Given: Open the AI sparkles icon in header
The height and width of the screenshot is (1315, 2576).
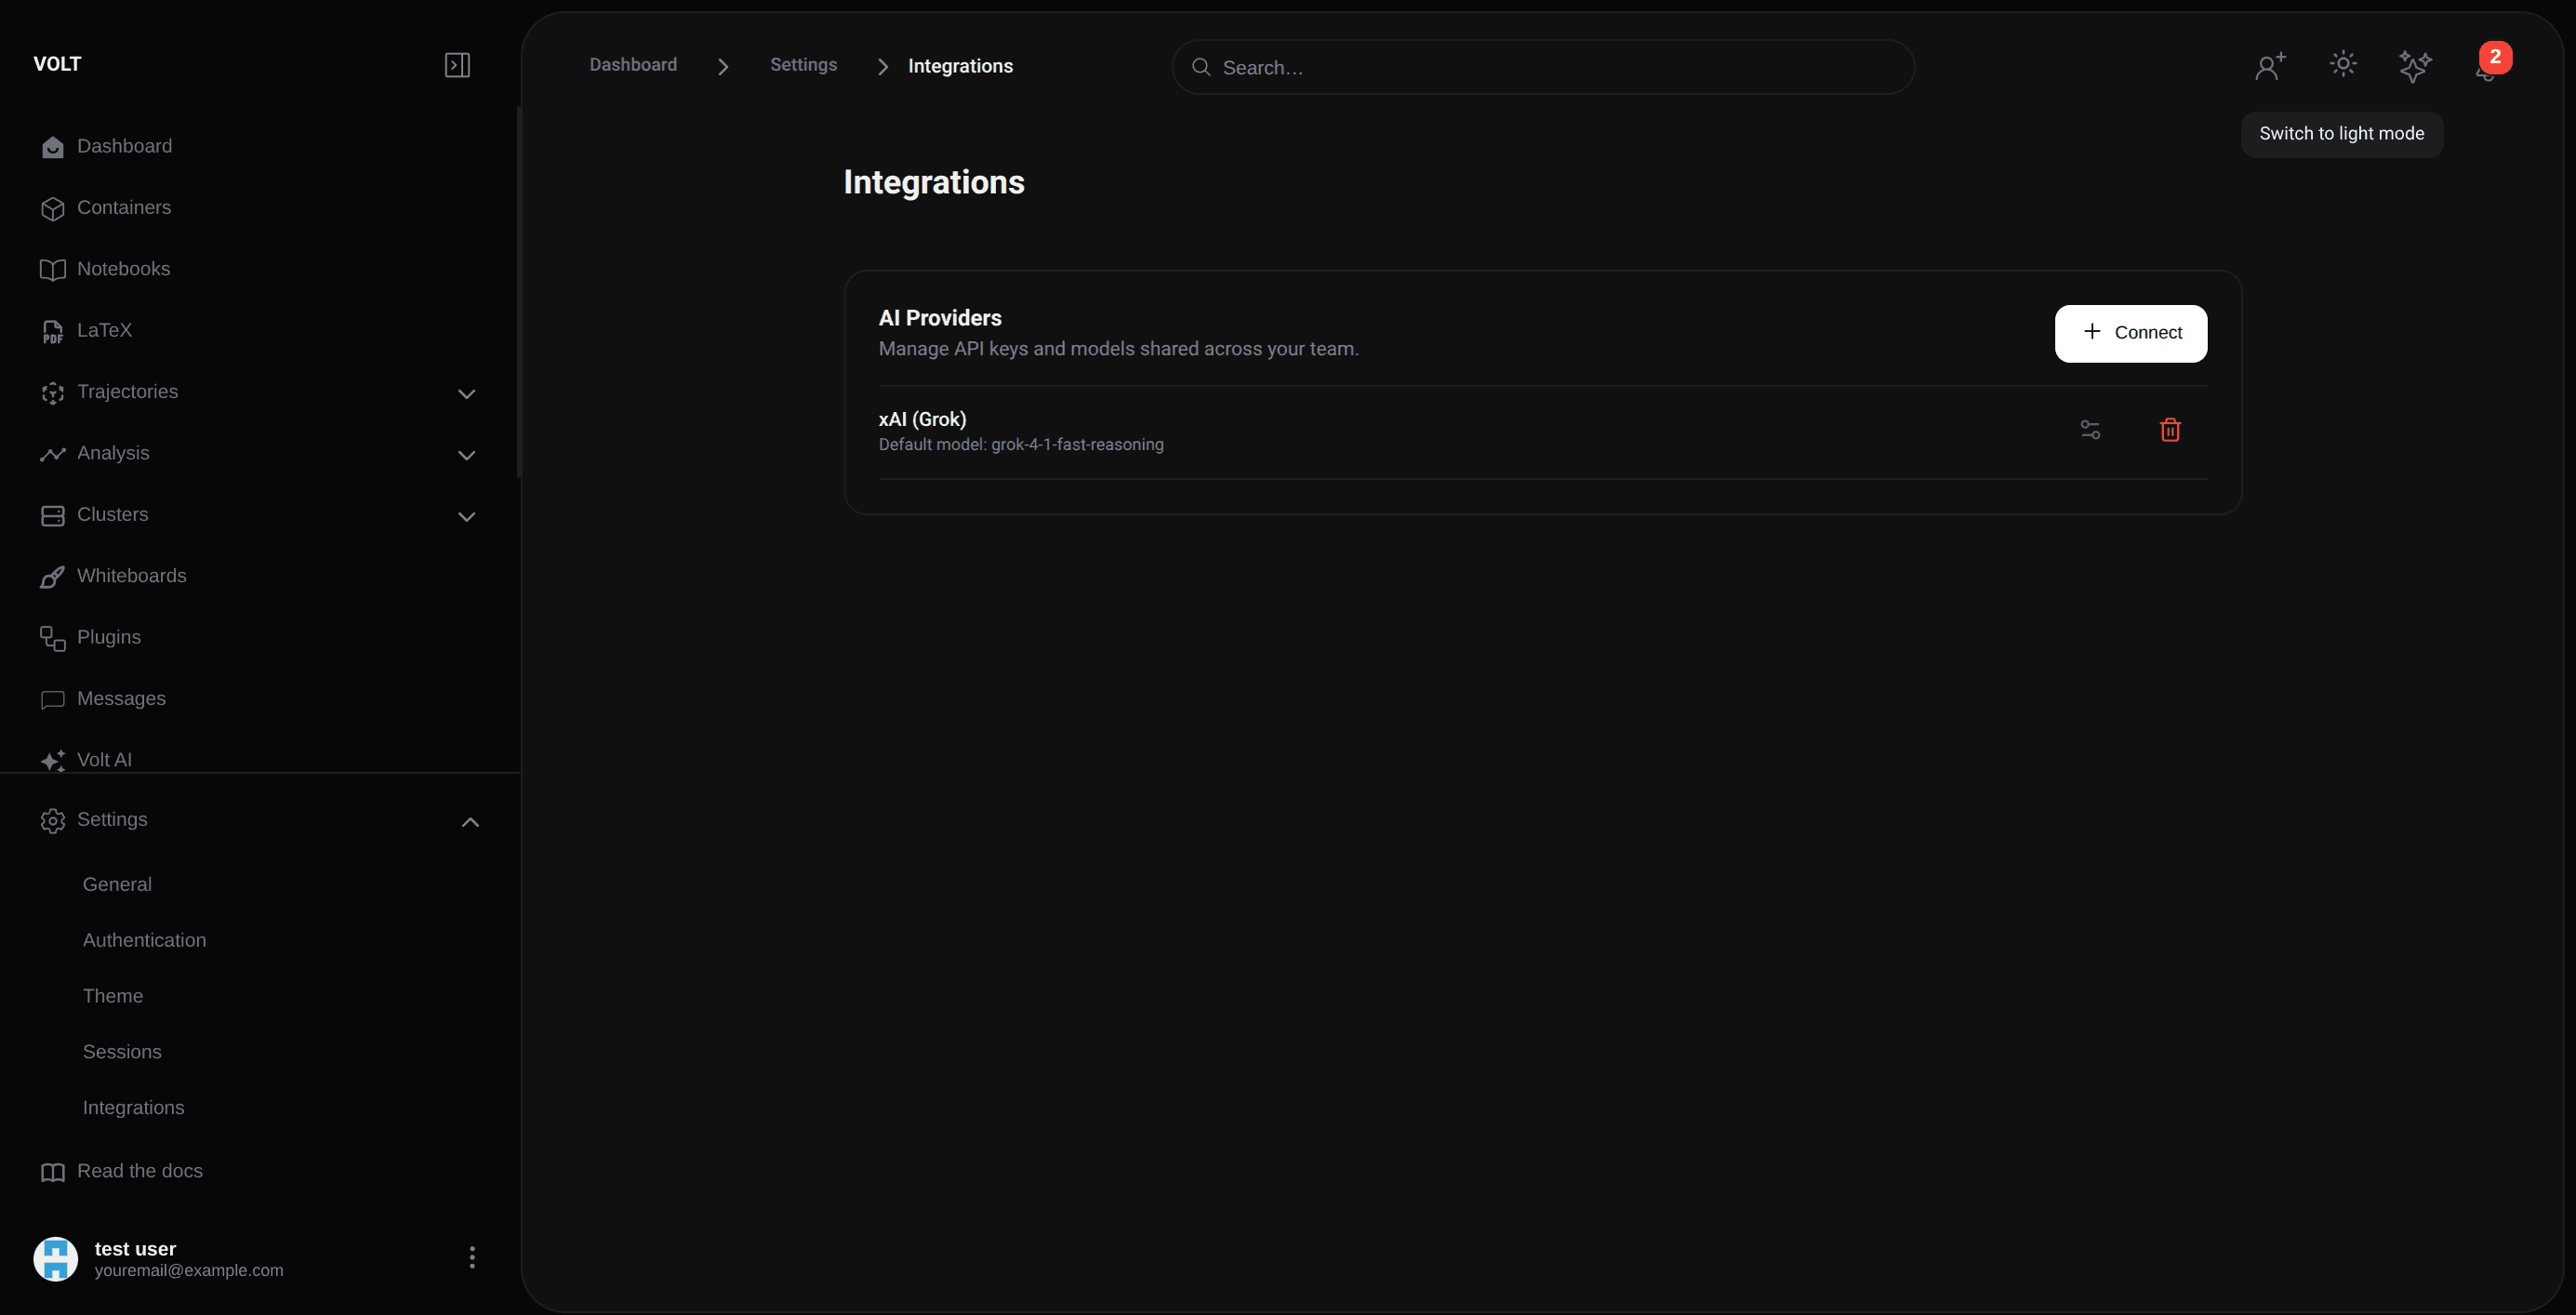Looking at the screenshot, I should tap(2414, 66).
